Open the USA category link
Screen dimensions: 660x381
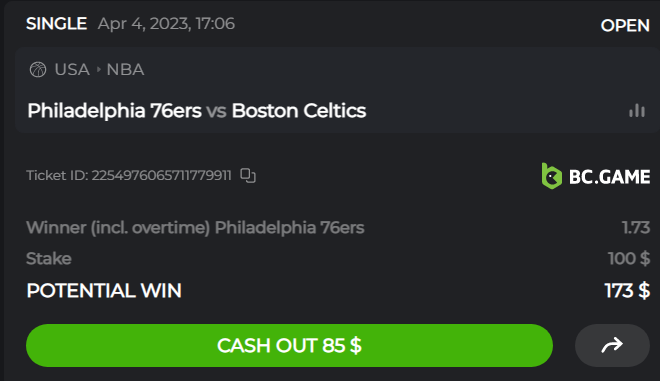click(x=72, y=69)
